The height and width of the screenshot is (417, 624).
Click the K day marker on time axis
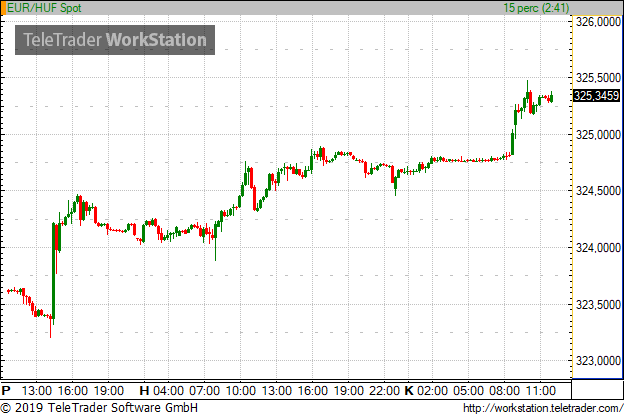[x=409, y=390]
